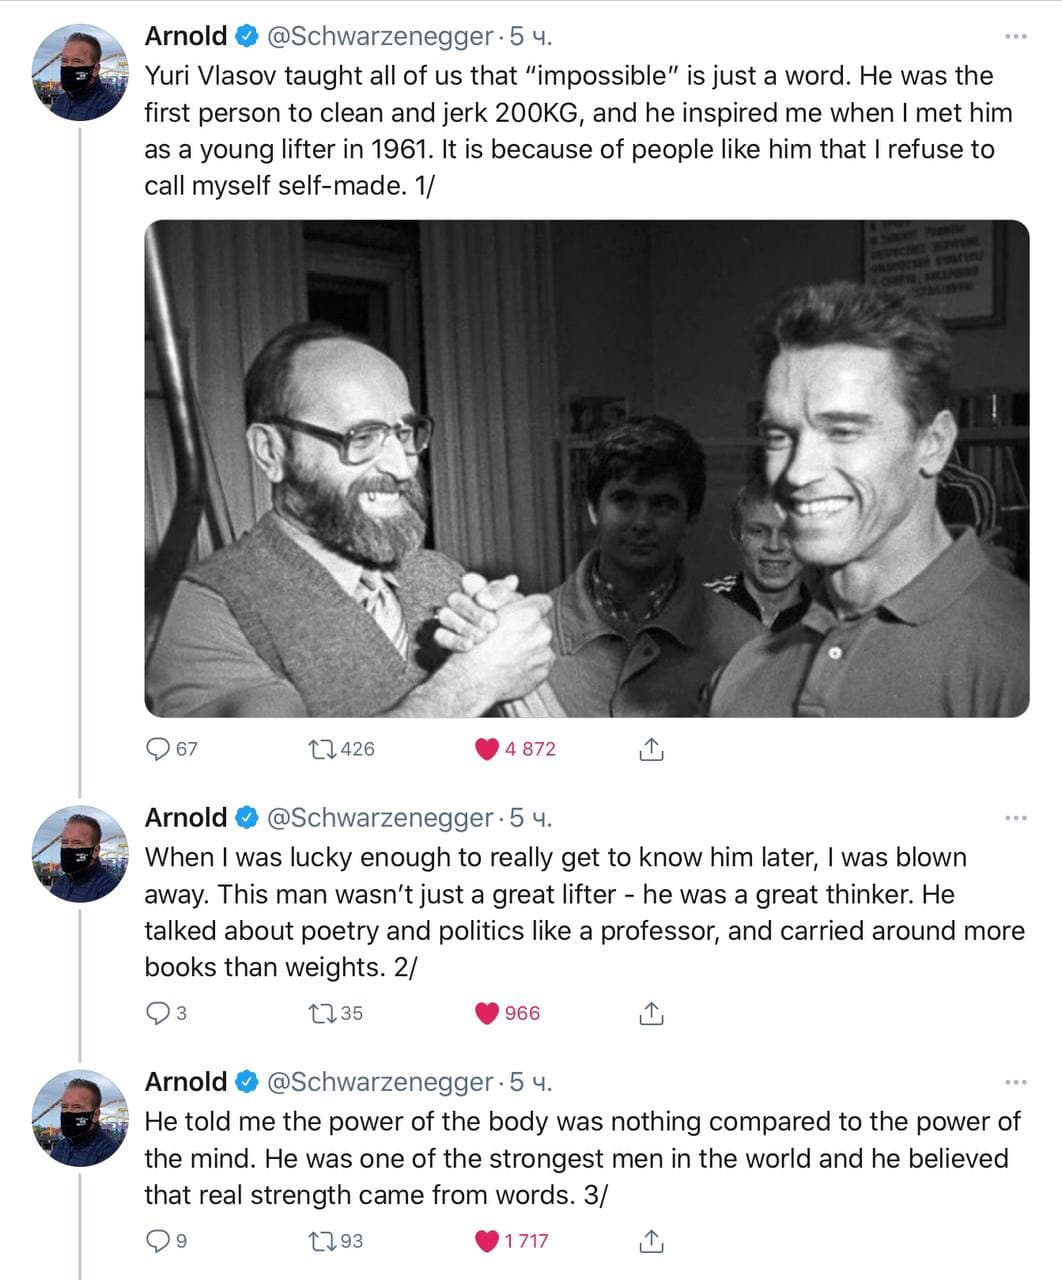Click the Arnold display name on third tweet
This screenshot has height=1280, width=1062.
click(x=186, y=1082)
